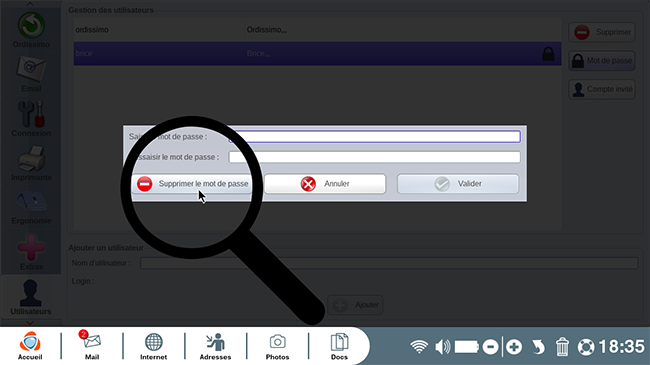Open the Accueil home icon
The image size is (650, 365).
(x=30, y=346)
